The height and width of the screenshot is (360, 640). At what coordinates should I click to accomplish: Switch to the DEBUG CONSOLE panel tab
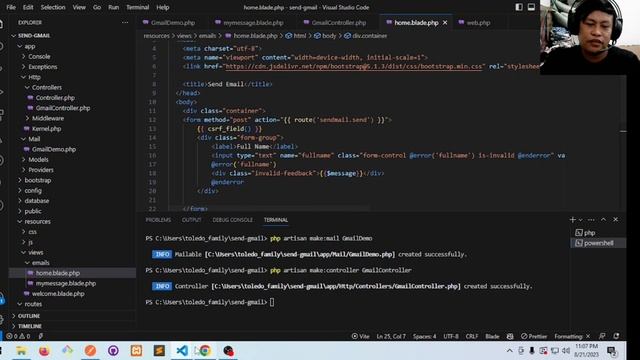click(232, 220)
